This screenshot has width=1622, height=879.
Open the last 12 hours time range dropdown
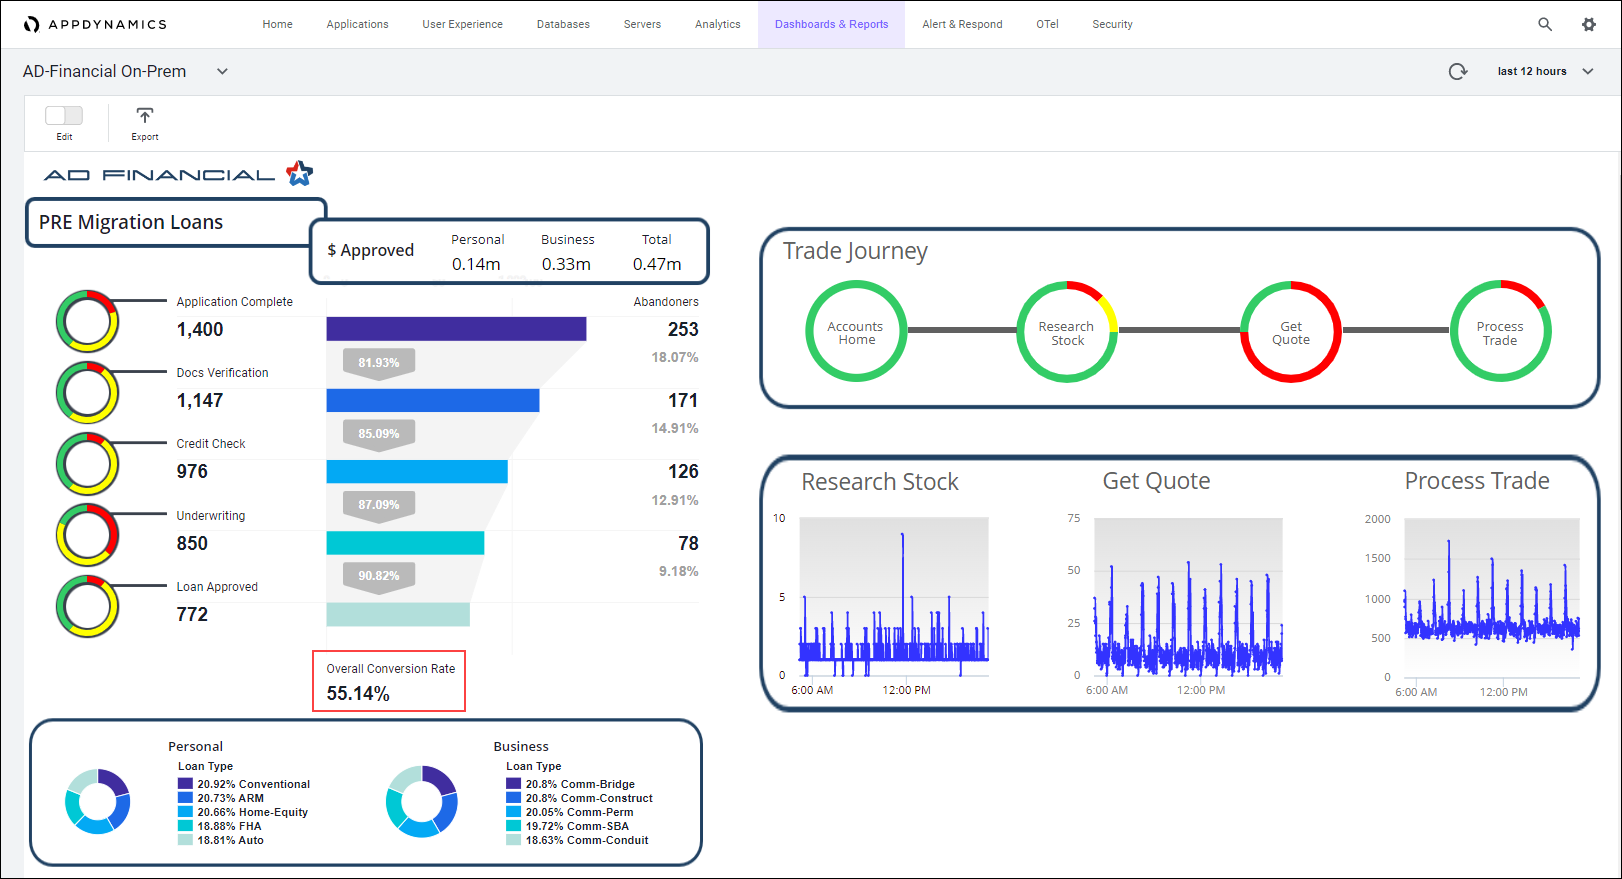click(x=1544, y=71)
